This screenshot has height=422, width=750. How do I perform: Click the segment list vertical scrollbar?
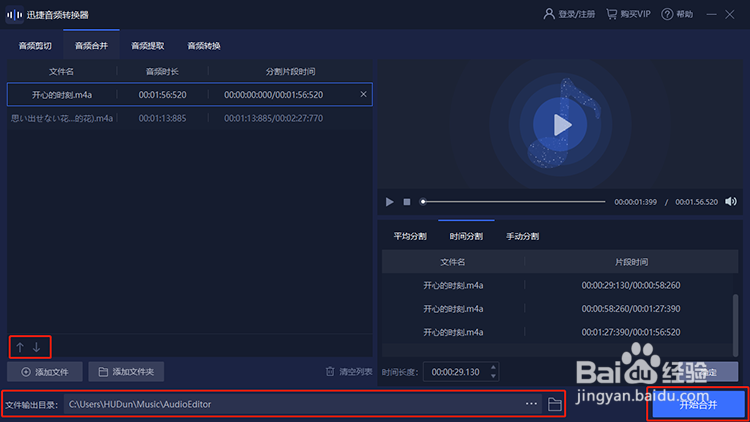click(x=735, y=325)
